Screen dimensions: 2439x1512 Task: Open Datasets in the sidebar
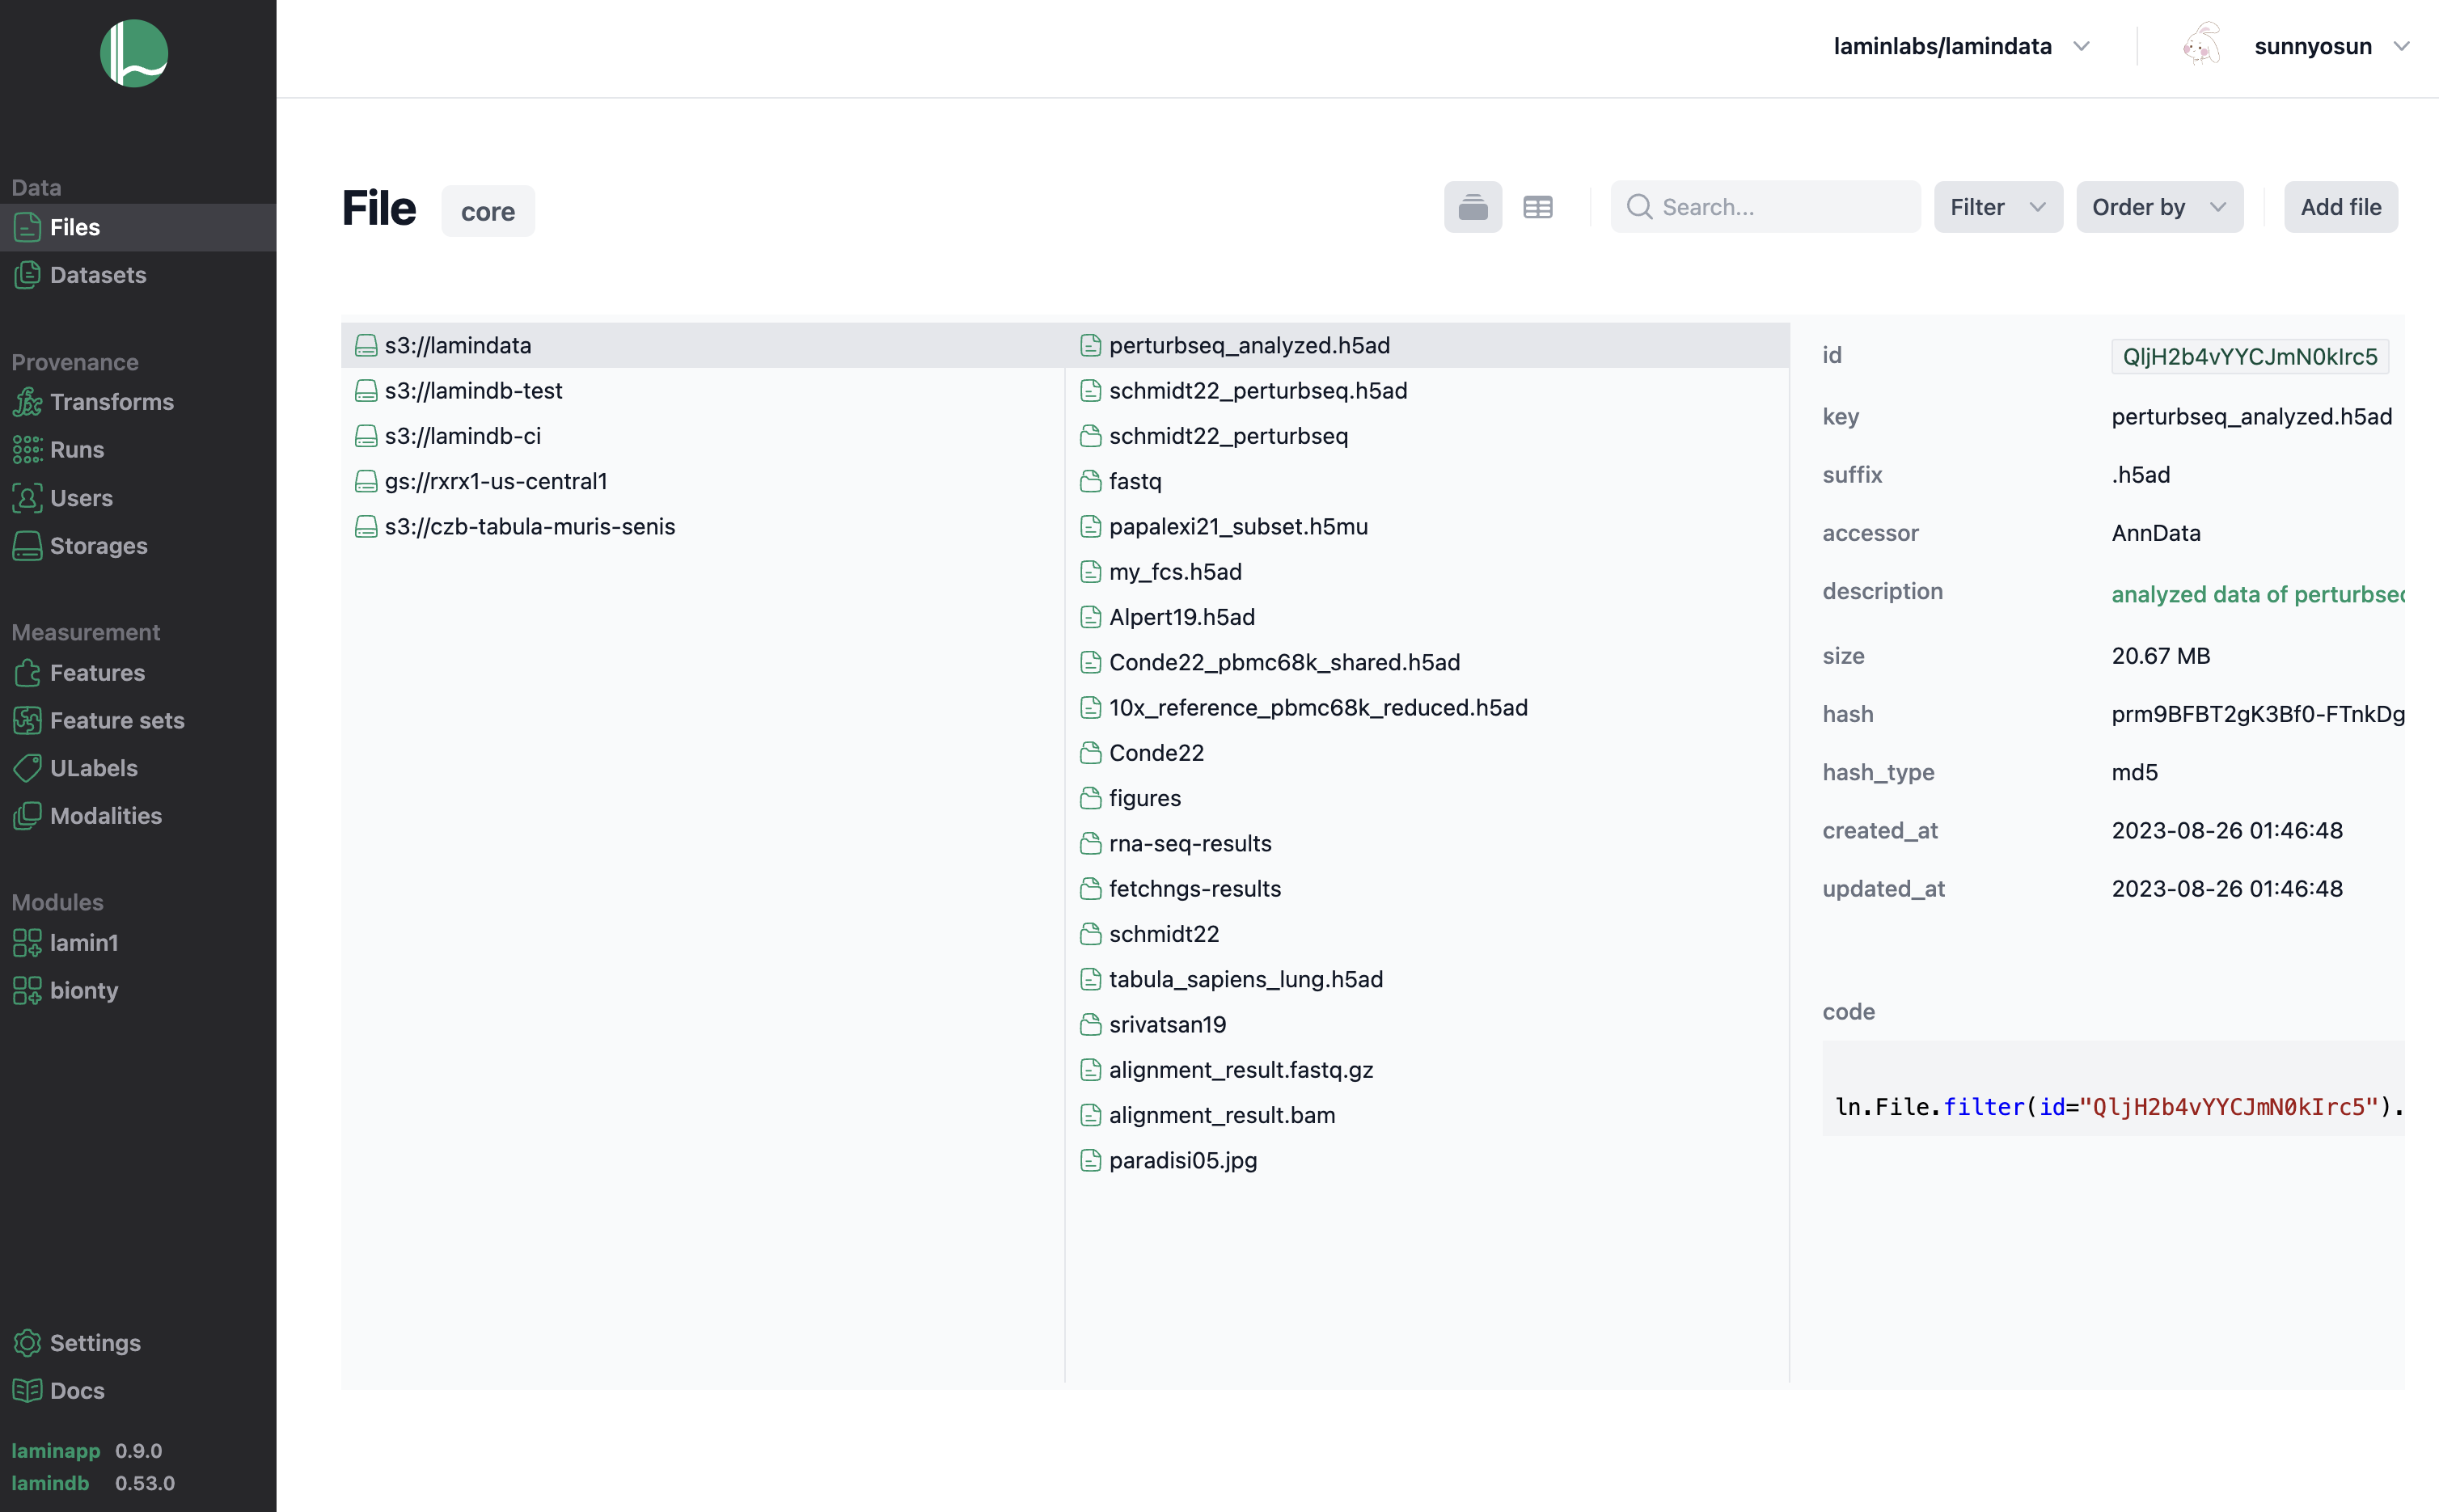[x=138, y=275]
